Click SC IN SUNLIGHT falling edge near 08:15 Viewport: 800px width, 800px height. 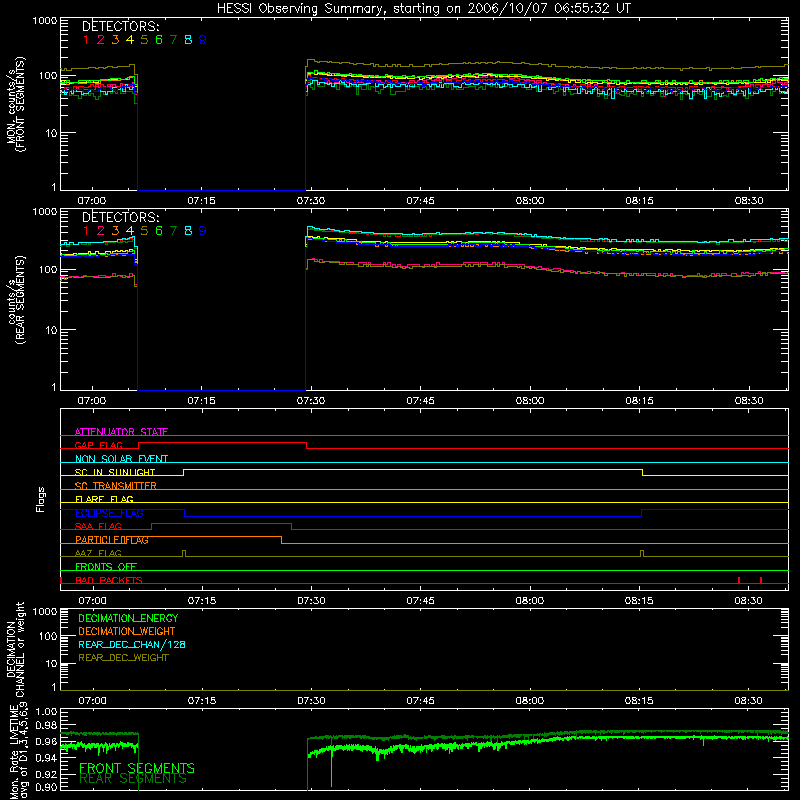(x=642, y=472)
